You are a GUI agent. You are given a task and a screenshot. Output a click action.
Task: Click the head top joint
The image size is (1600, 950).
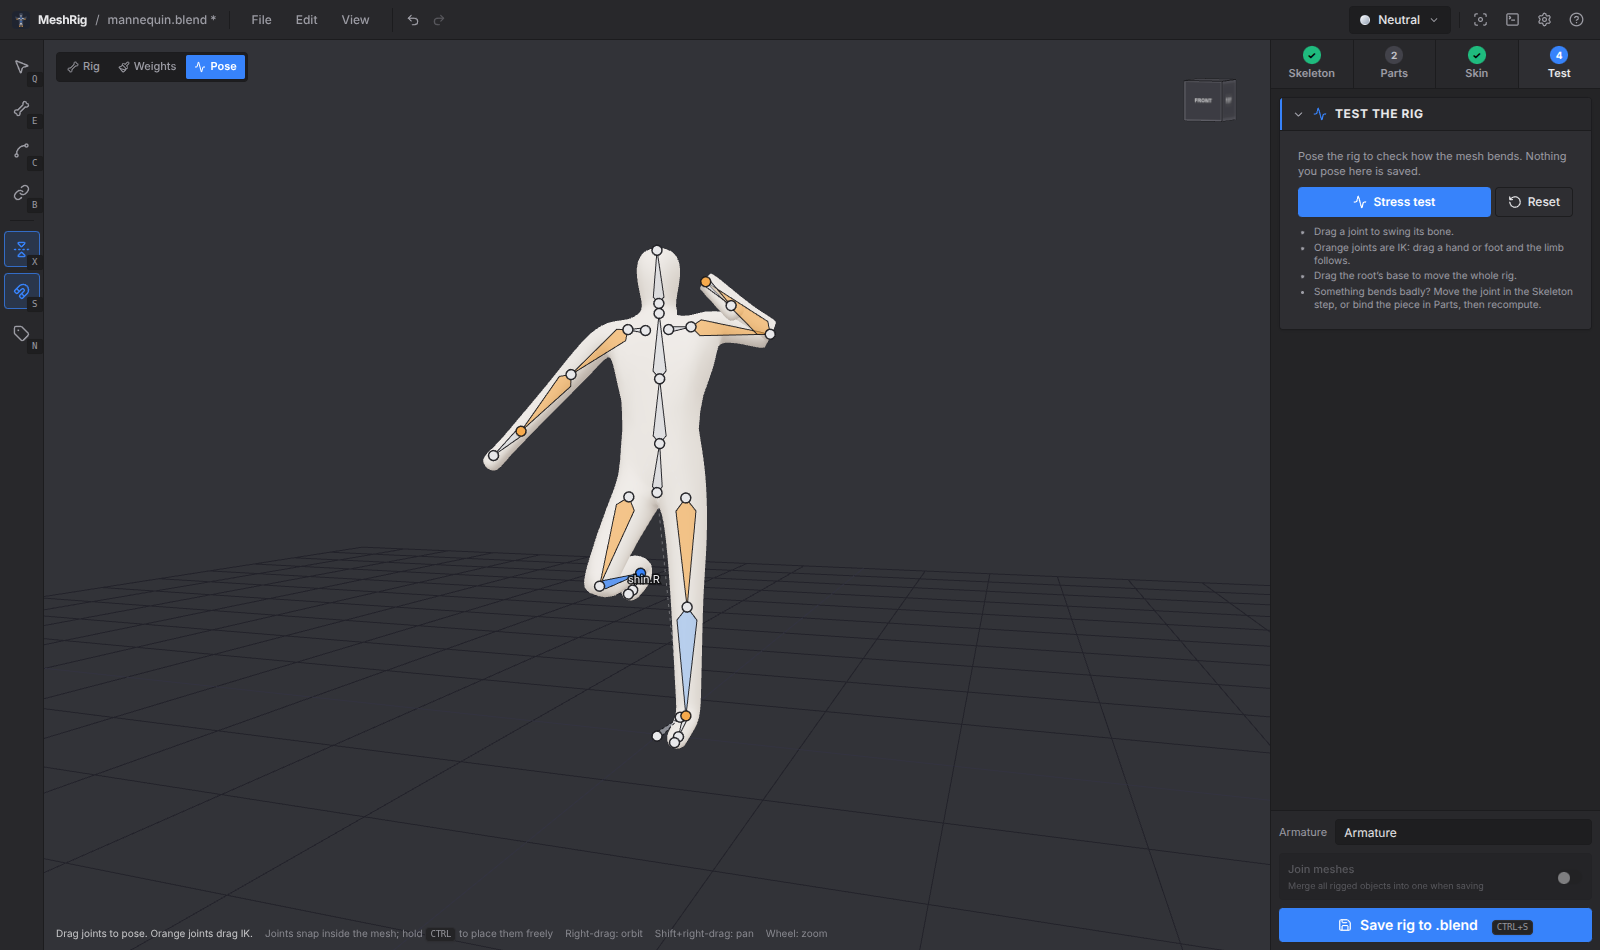657,251
